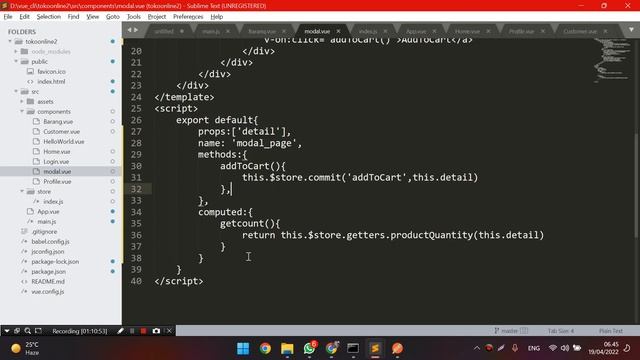The width and height of the screenshot is (640, 360).
Task: Open the Windows Start menu
Action: pyautogui.click(x=243, y=349)
